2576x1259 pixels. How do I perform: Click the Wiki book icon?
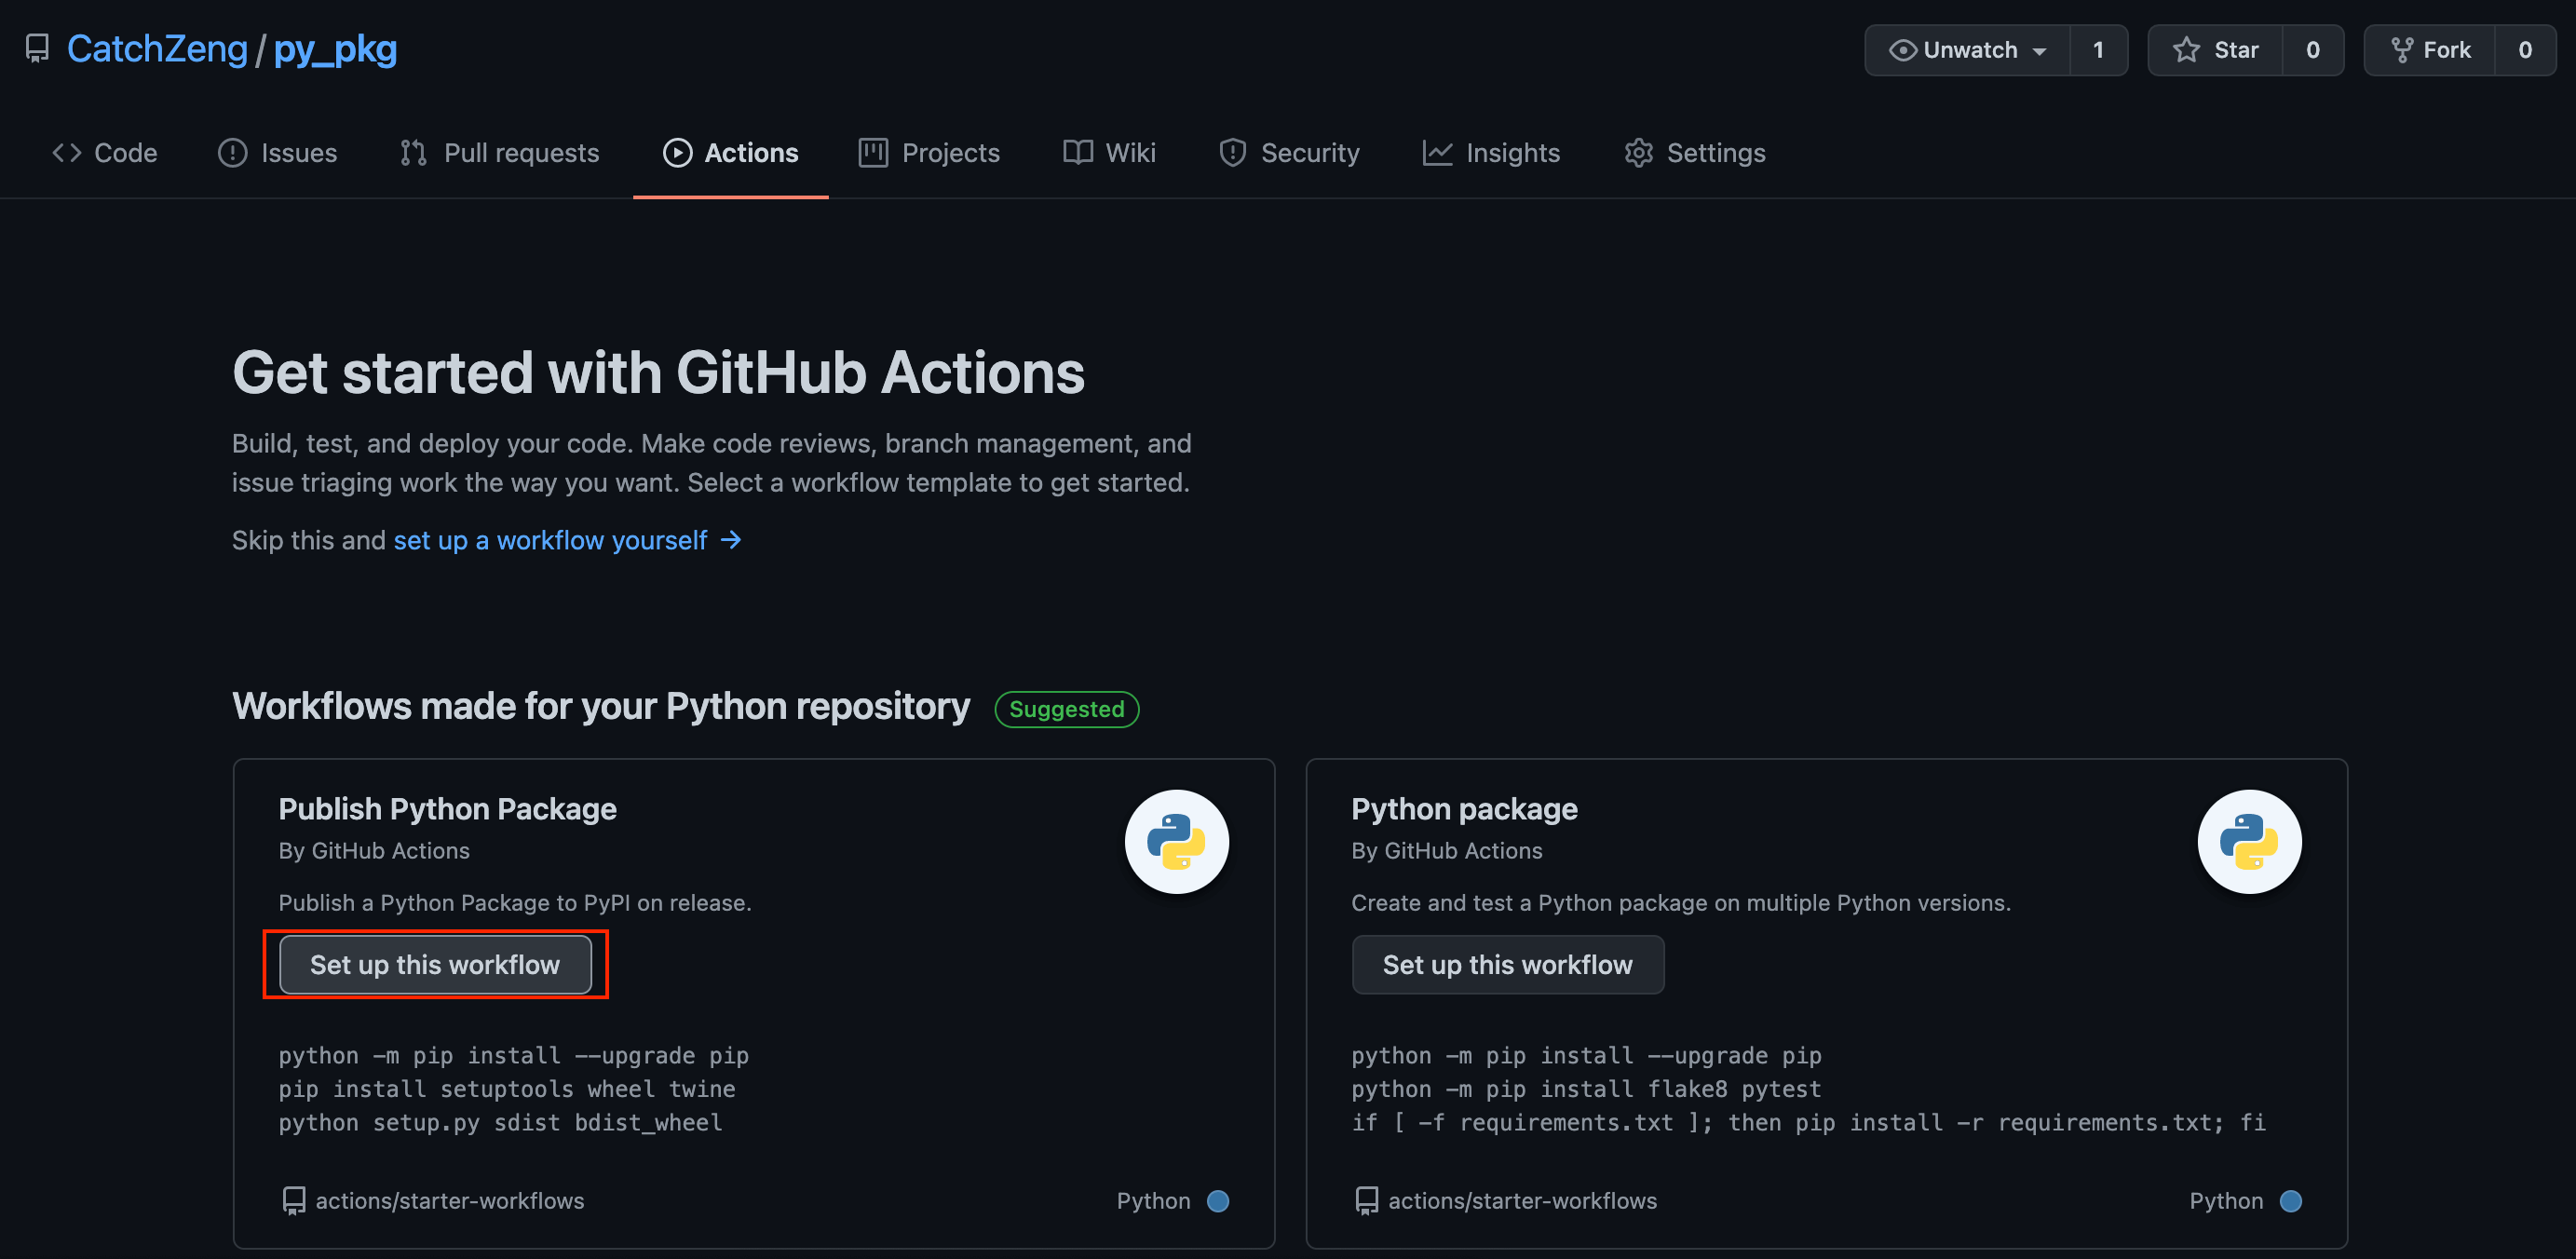[x=1077, y=153]
